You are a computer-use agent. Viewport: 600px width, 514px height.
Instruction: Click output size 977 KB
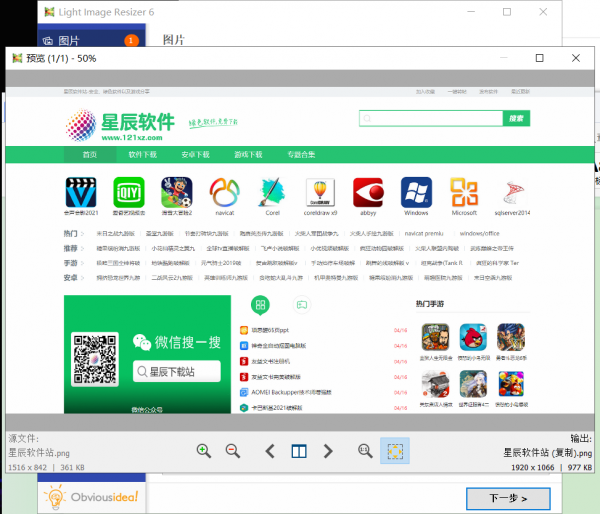click(580, 467)
